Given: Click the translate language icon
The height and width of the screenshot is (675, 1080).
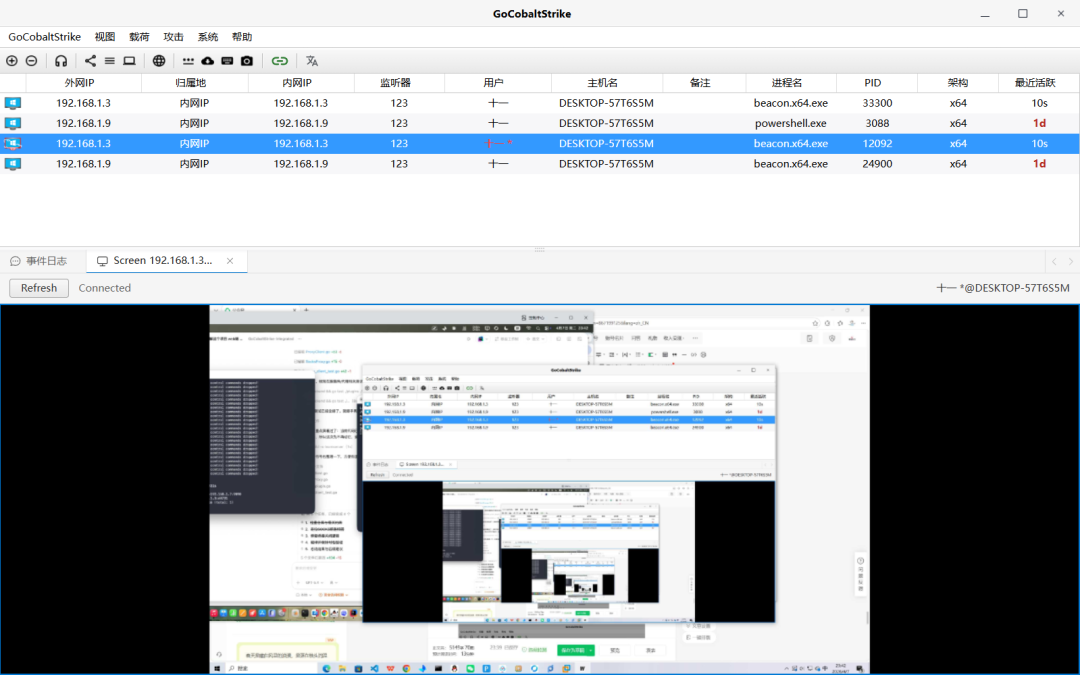Looking at the screenshot, I should coord(312,61).
